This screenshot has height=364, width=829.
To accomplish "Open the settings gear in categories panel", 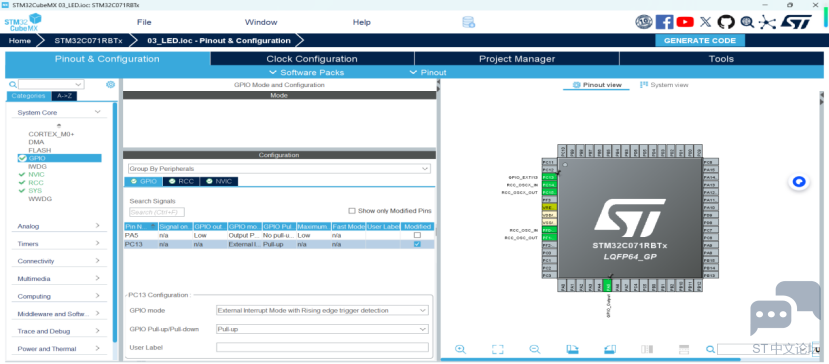I will [110, 85].
